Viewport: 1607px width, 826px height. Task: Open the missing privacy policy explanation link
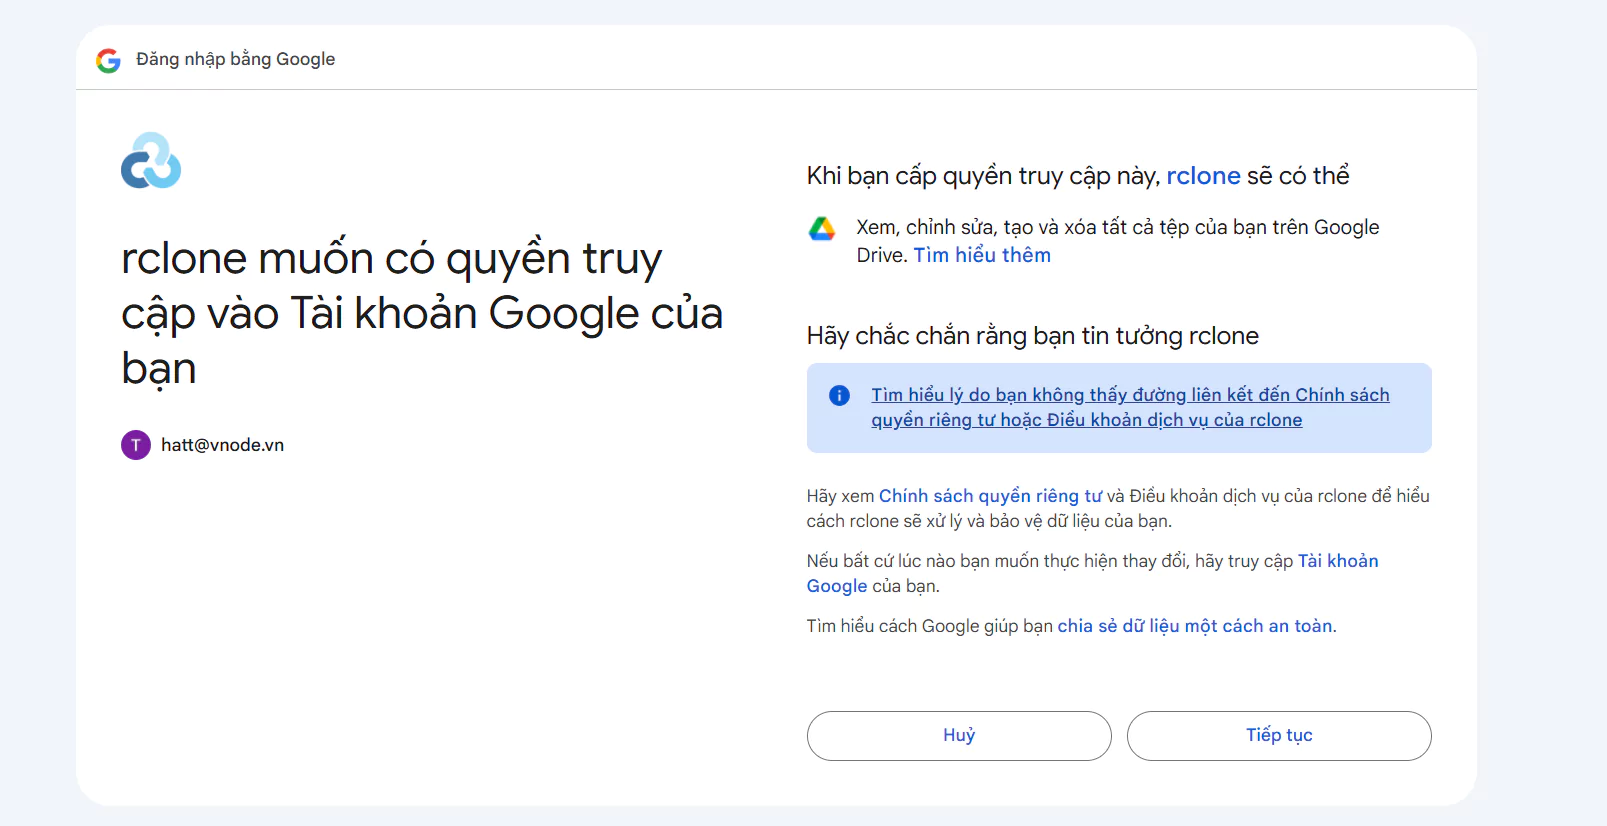1130,407
